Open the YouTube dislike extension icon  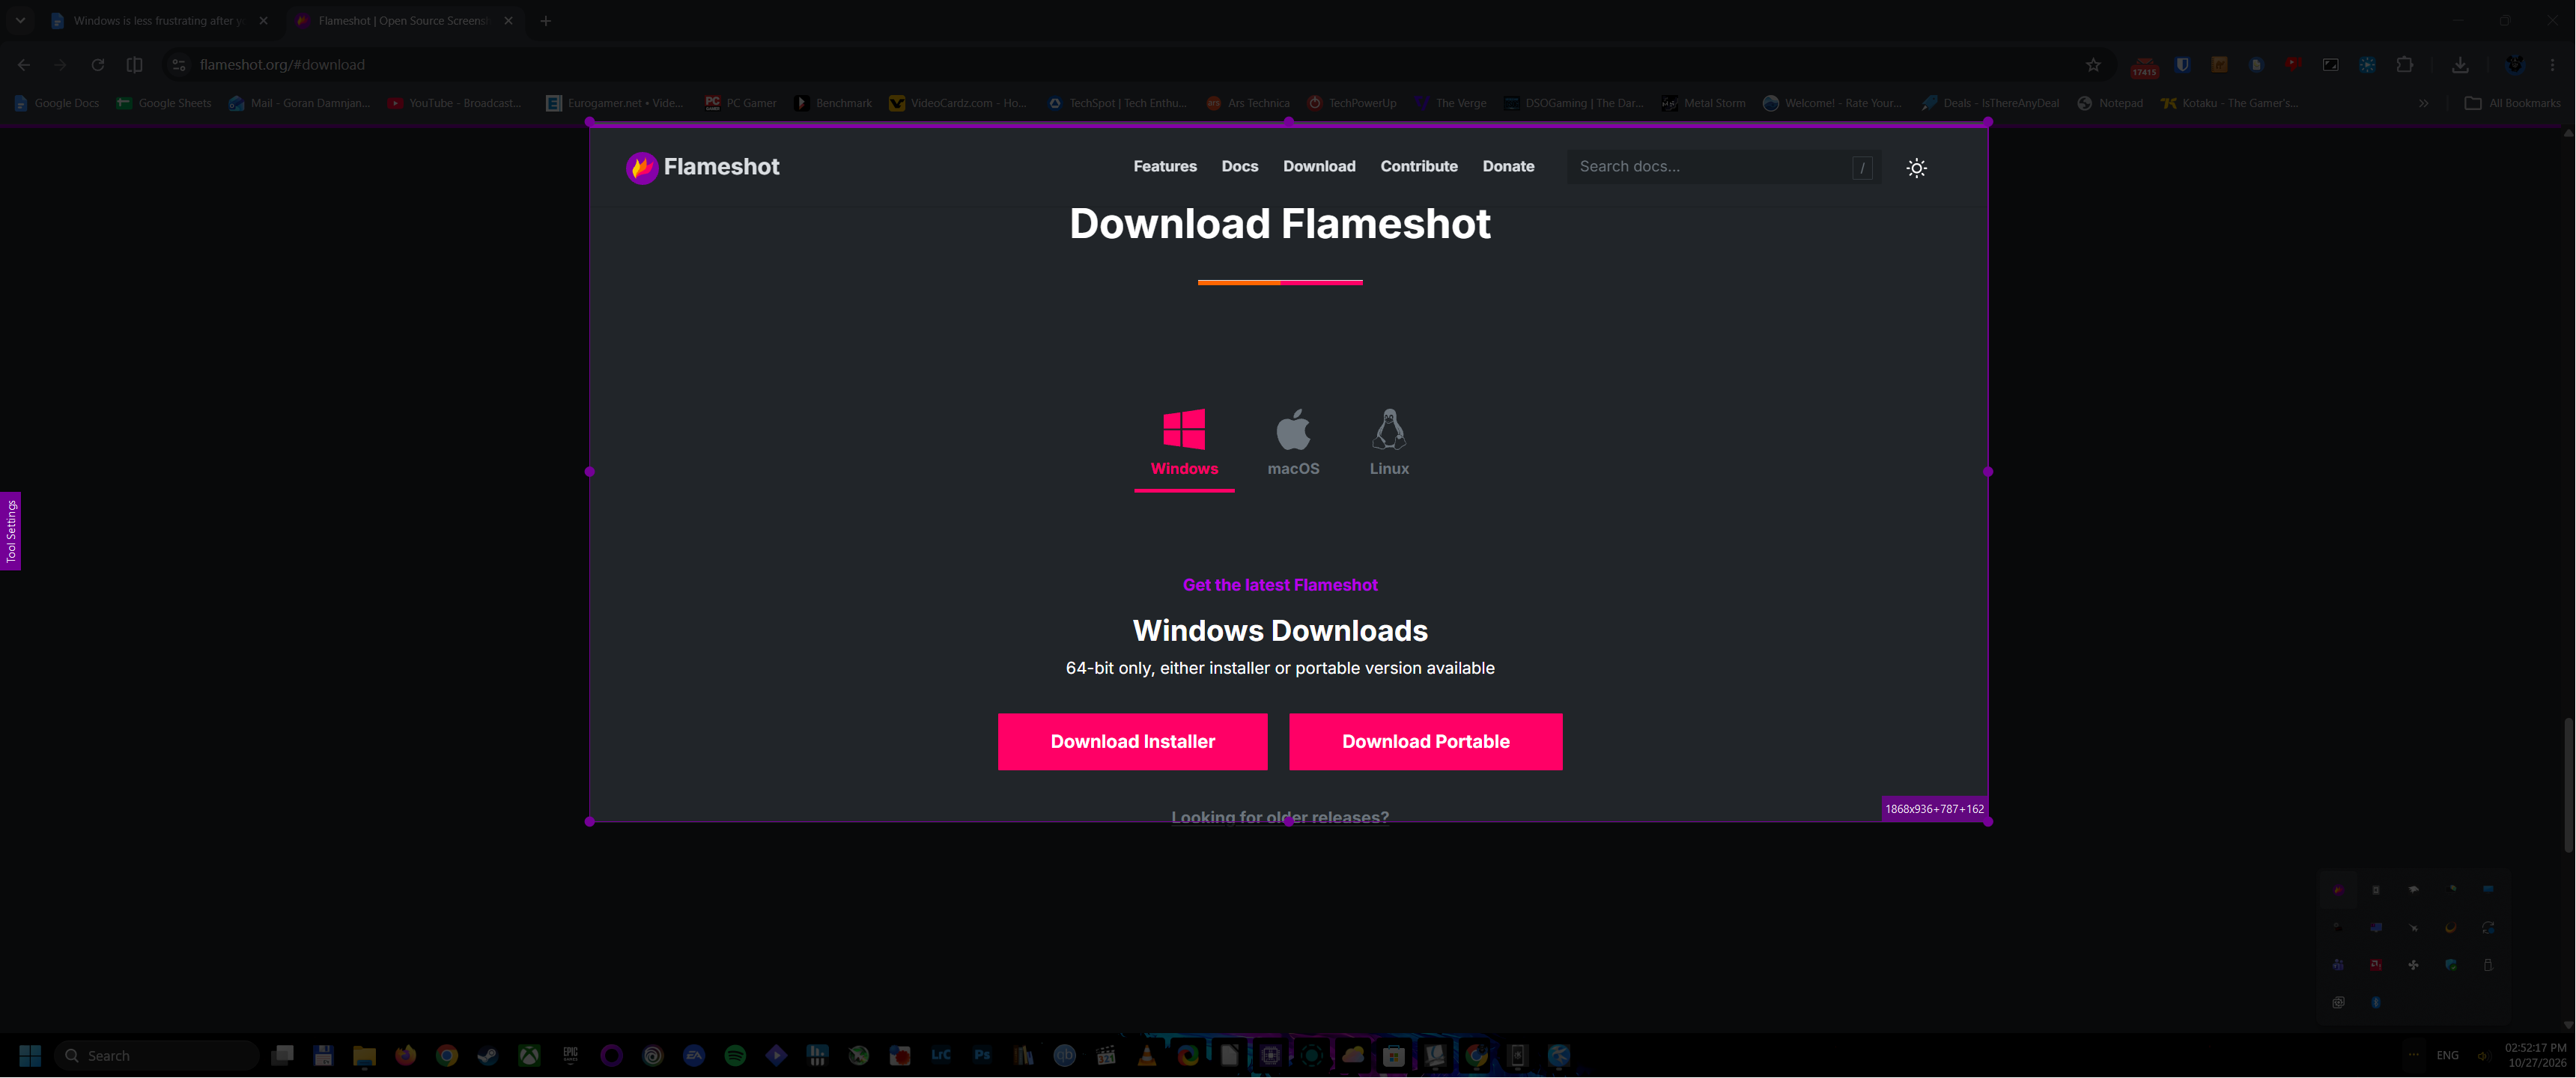tap(2293, 65)
